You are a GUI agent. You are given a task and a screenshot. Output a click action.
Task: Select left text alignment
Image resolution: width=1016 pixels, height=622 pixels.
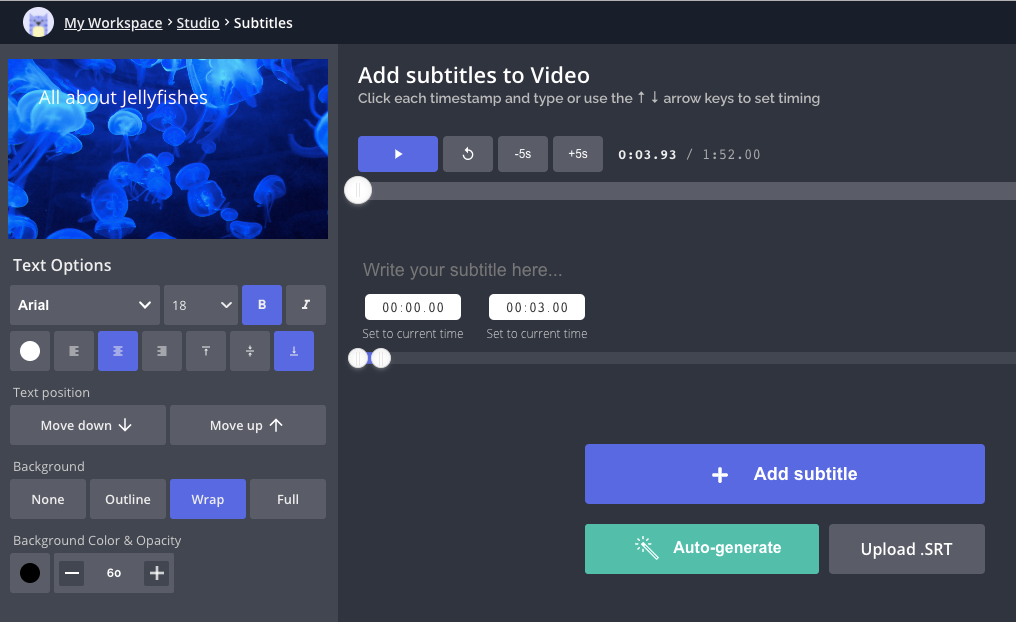(73, 351)
